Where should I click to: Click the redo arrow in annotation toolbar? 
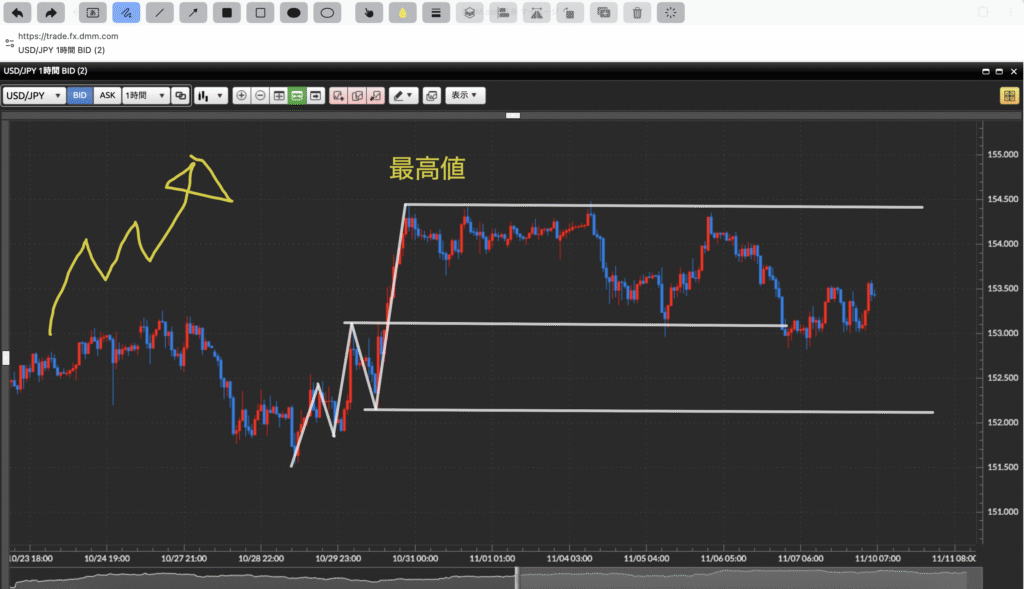click(x=51, y=13)
